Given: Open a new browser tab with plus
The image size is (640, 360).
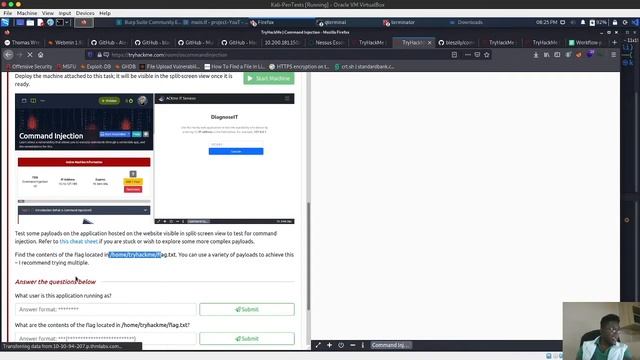Looking at the screenshot, I should 615,42.
